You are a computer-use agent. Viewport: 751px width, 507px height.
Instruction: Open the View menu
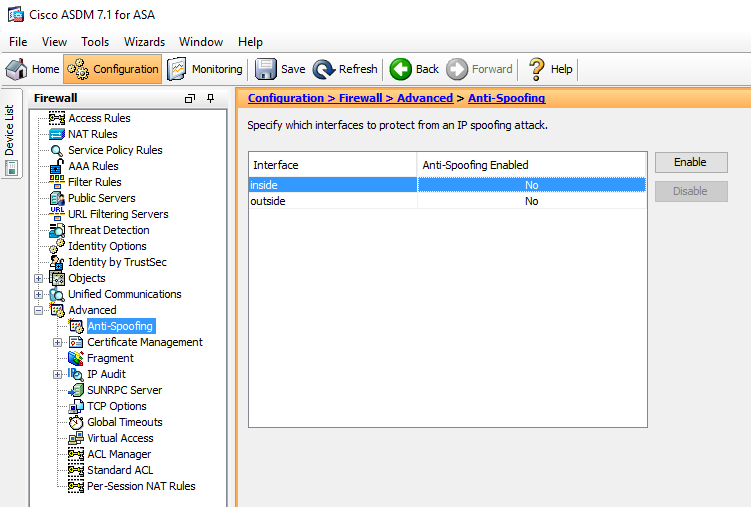click(x=54, y=42)
